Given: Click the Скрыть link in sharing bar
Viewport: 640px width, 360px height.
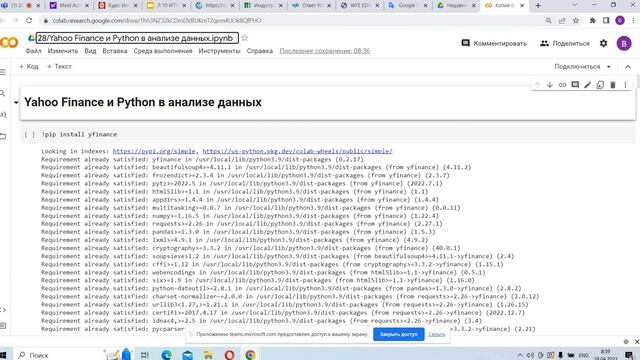Looking at the screenshot, I should pos(437,334).
